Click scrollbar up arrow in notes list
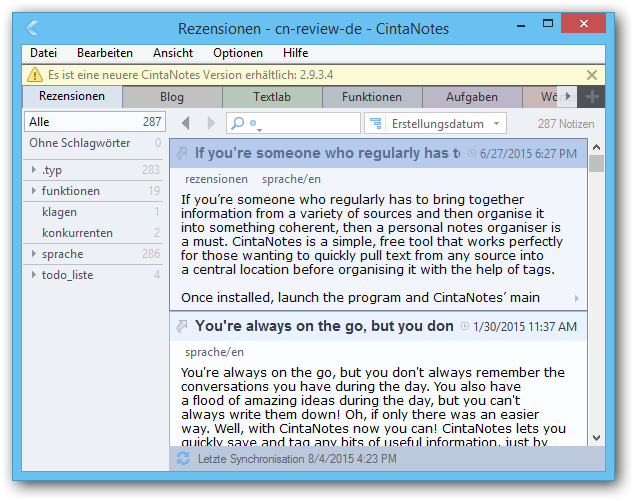This screenshot has width=635, height=501. click(596, 147)
